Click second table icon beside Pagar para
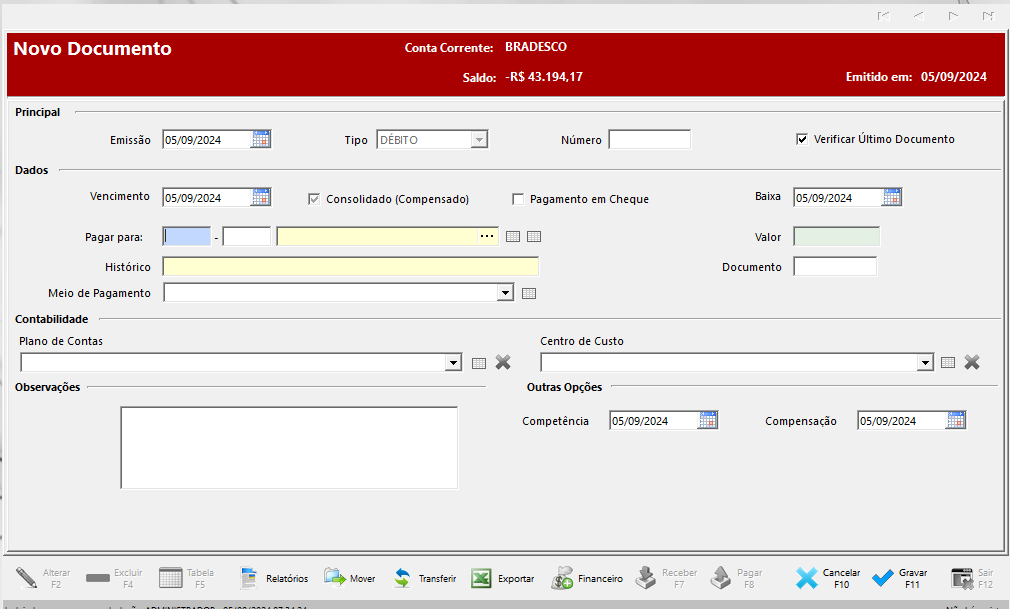 point(534,237)
